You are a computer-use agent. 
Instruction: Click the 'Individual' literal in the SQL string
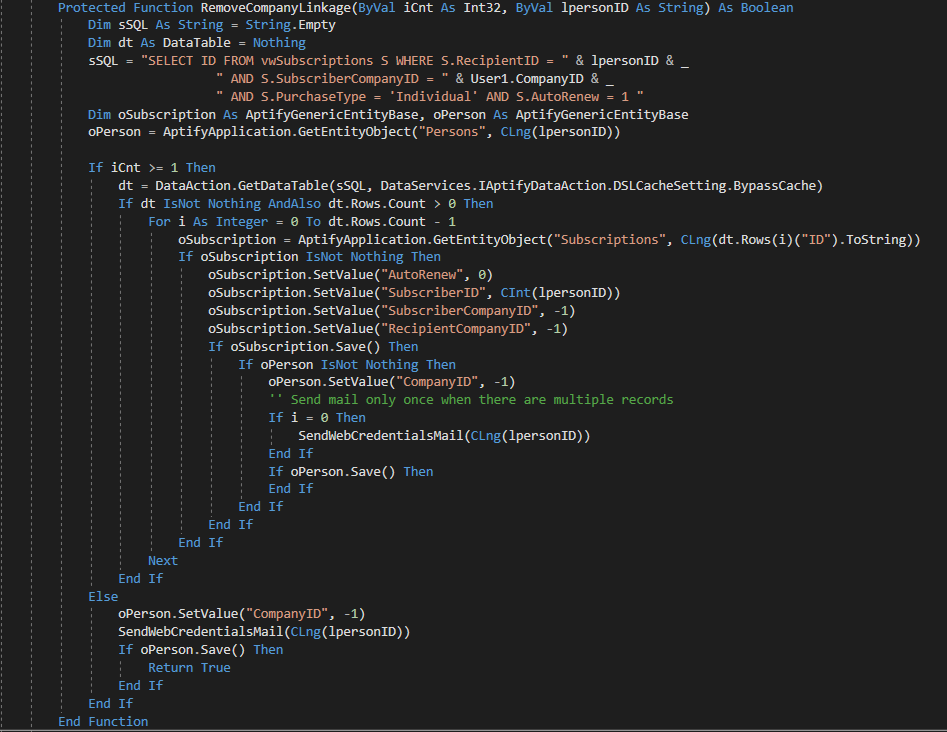[x=433, y=97]
